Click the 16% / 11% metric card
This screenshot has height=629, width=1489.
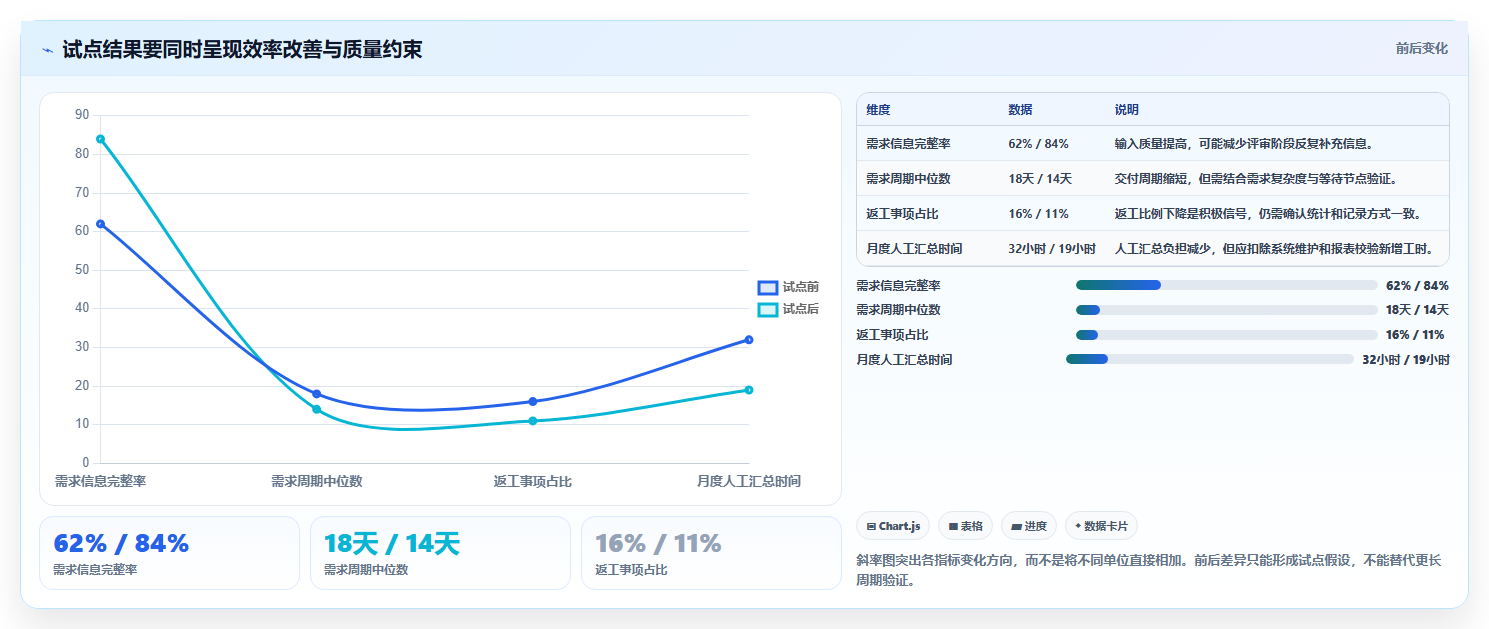point(711,553)
